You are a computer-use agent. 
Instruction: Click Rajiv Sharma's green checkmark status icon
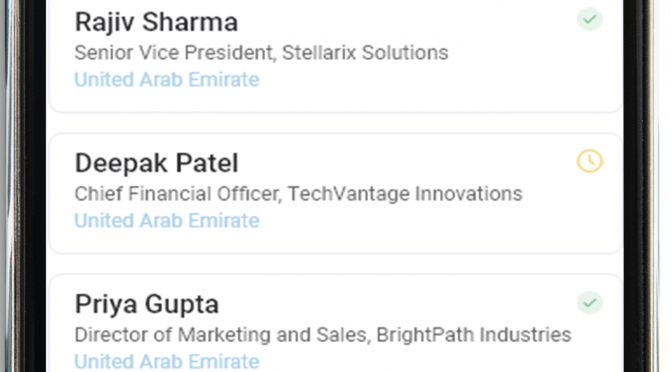[590, 19]
